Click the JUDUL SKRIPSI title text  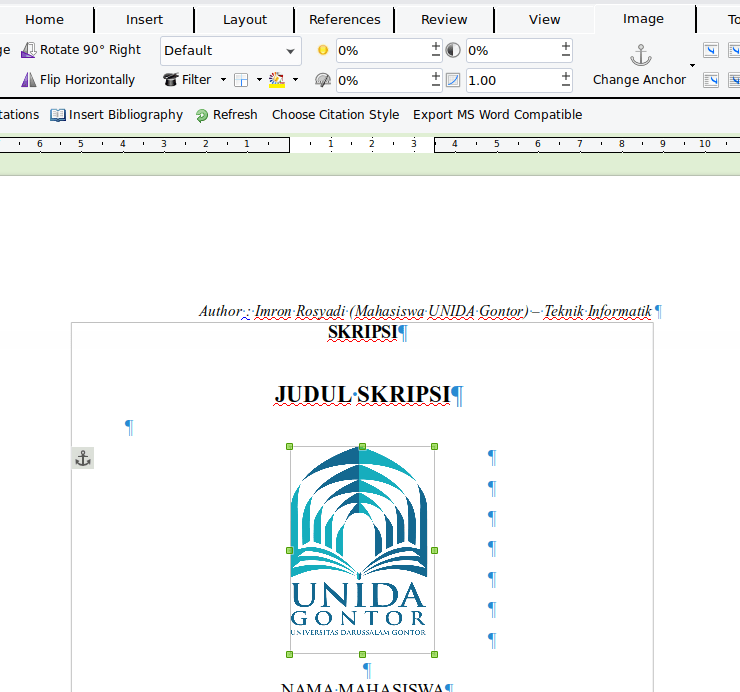362,395
